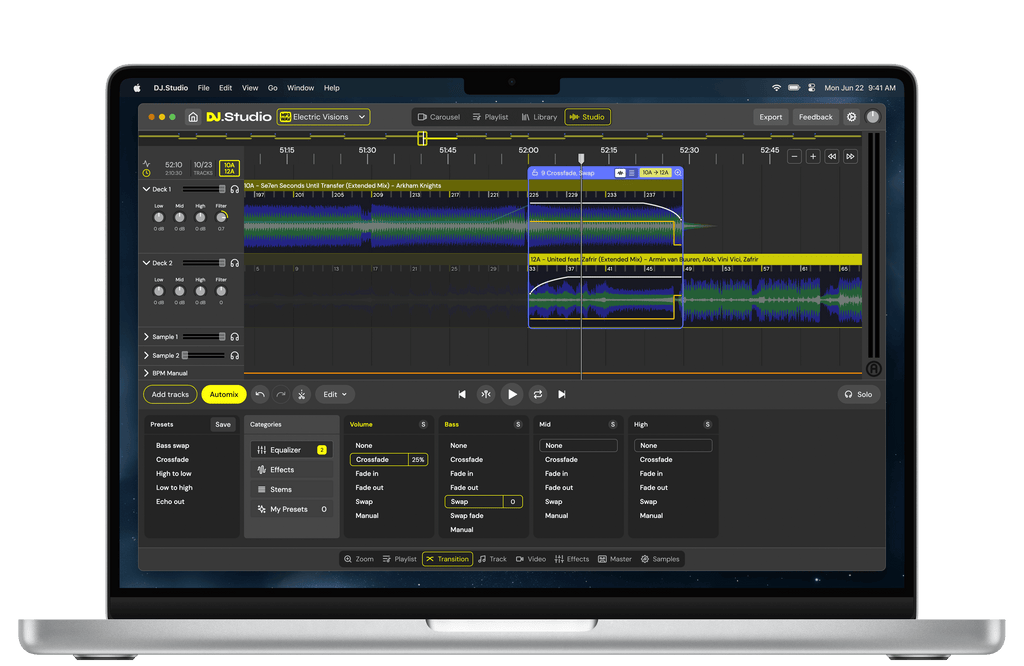This screenshot has height=666, width=1024.
Task: Toggle the S solo button on Volume column
Action: pos(423,424)
